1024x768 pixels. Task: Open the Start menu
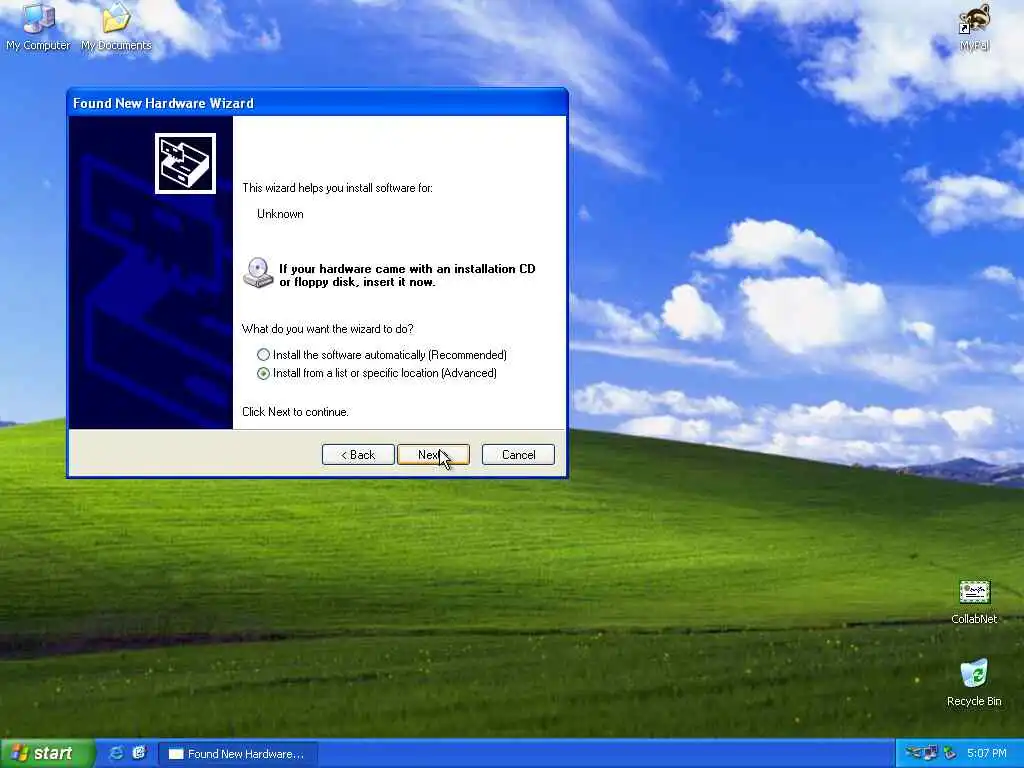(x=47, y=754)
